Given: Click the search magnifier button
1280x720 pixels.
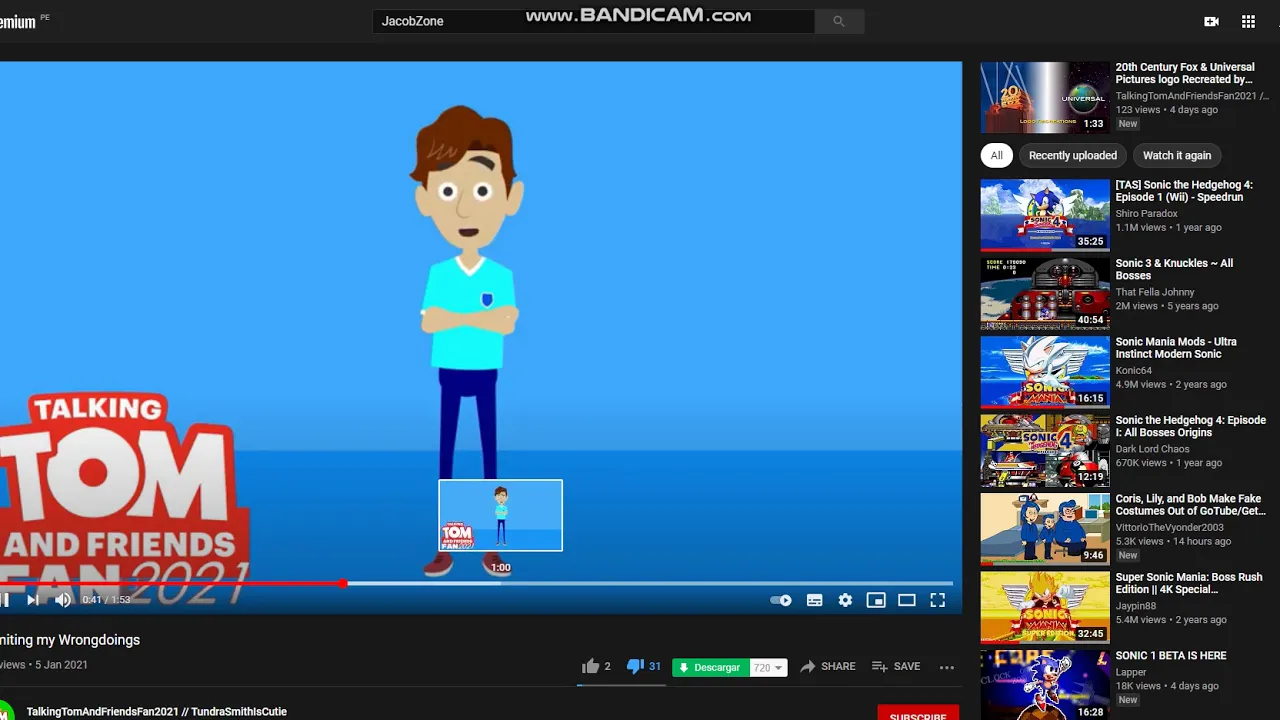Looking at the screenshot, I should (x=839, y=21).
